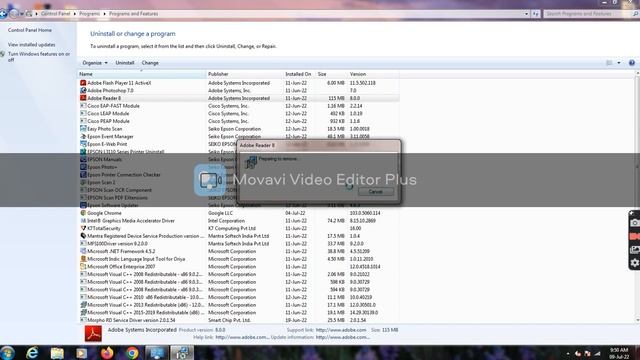Screen dimensions: 640x360
Task: Sort the list by Version column
Action: click(373, 74)
